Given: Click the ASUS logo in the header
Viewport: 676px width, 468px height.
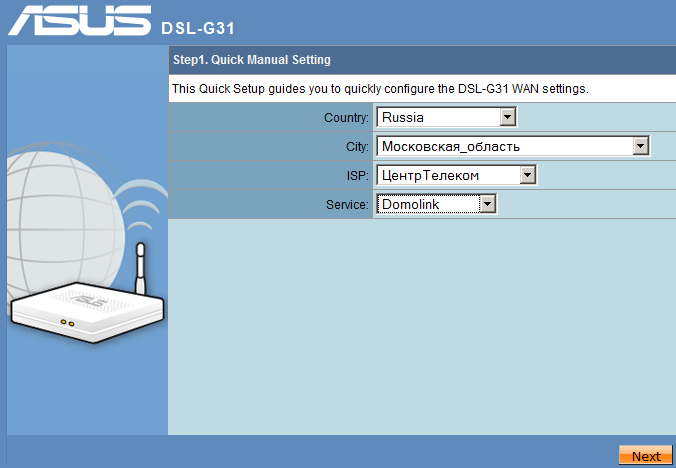Looking at the screenshot, I should pos(80,20).
